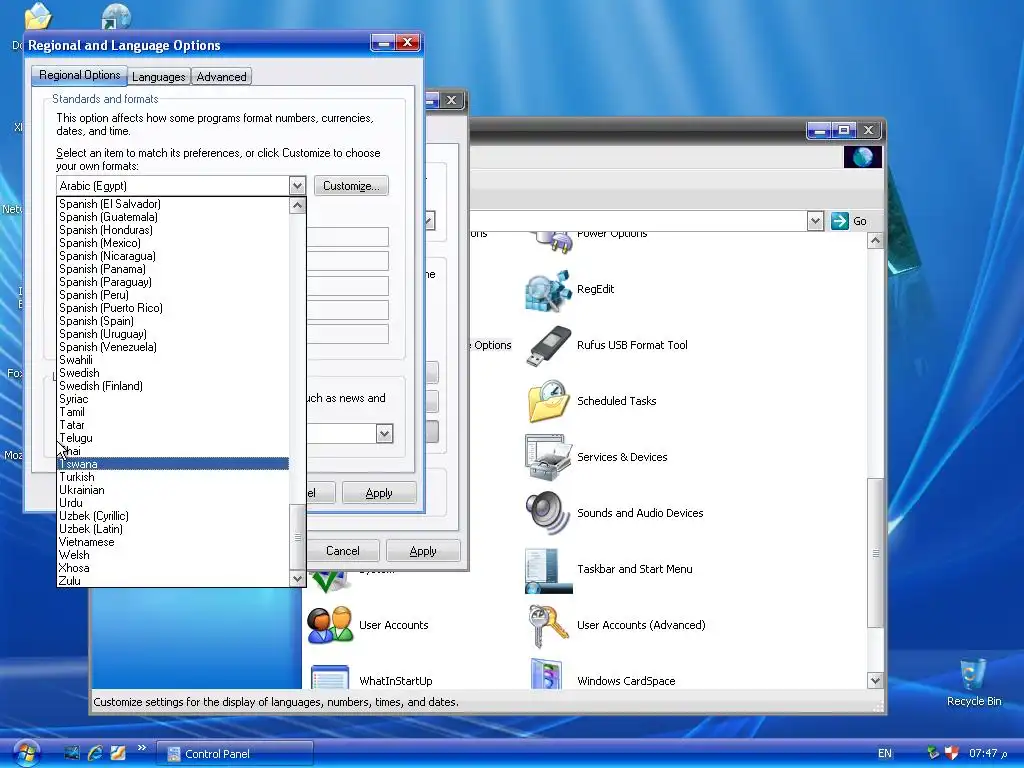Click the EN language indicator in taskbar

coord(885,753)
